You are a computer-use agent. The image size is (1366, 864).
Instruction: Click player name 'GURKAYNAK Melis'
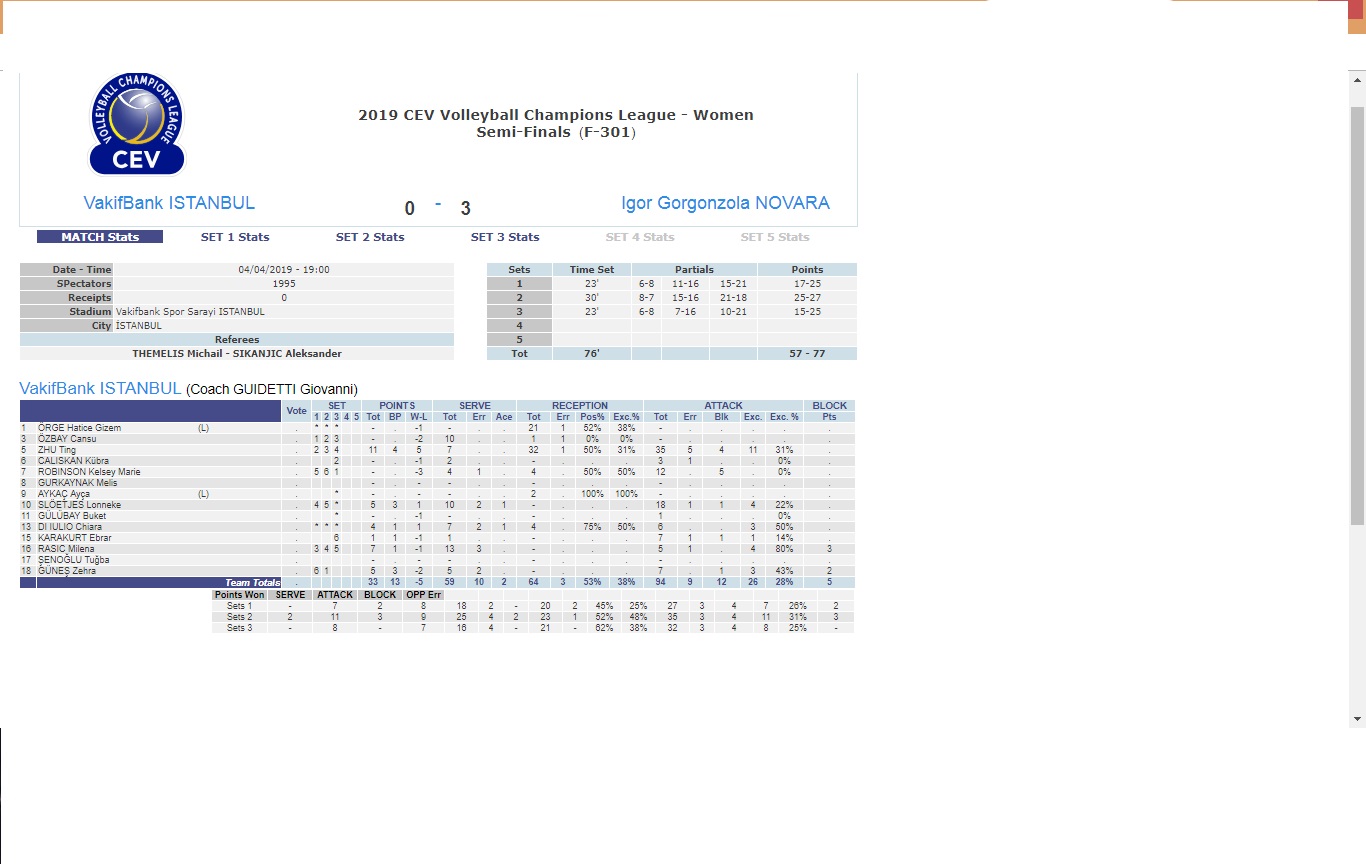77,483
